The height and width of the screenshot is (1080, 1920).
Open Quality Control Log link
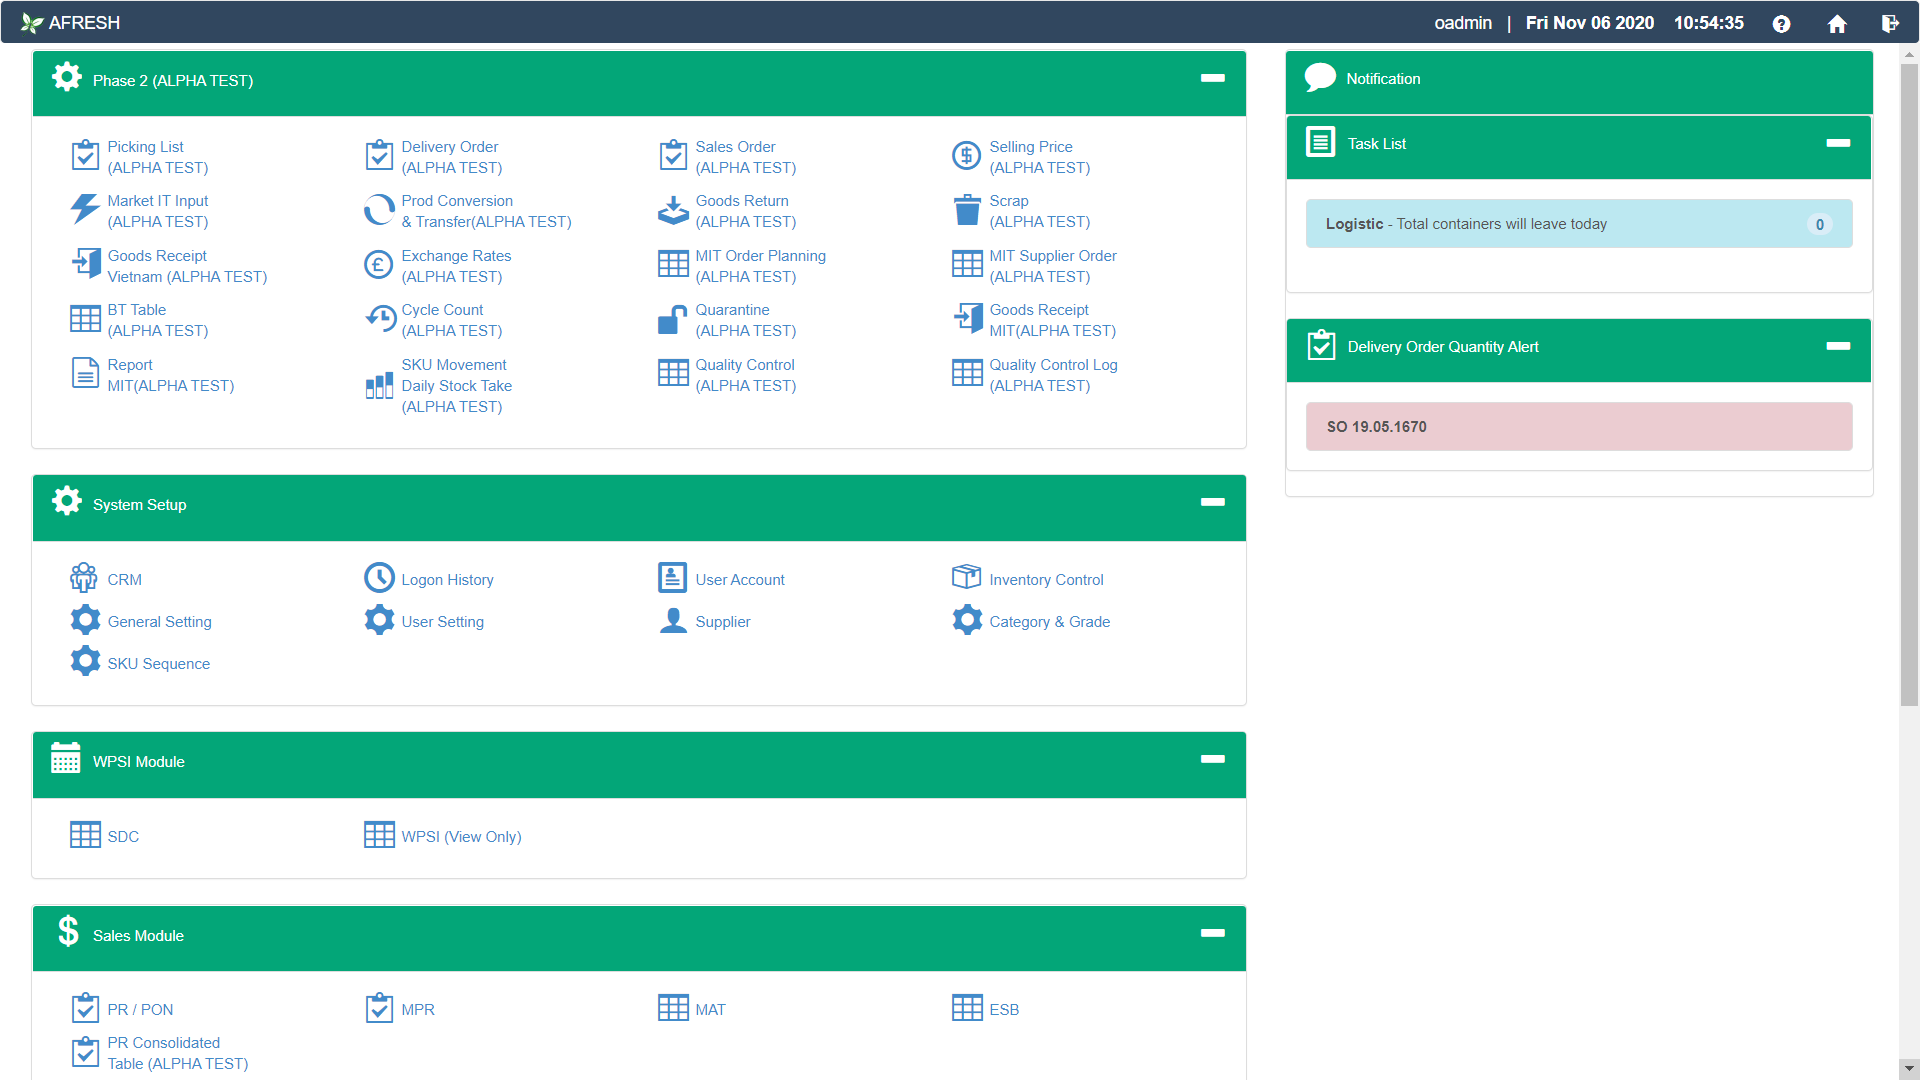1053,375
